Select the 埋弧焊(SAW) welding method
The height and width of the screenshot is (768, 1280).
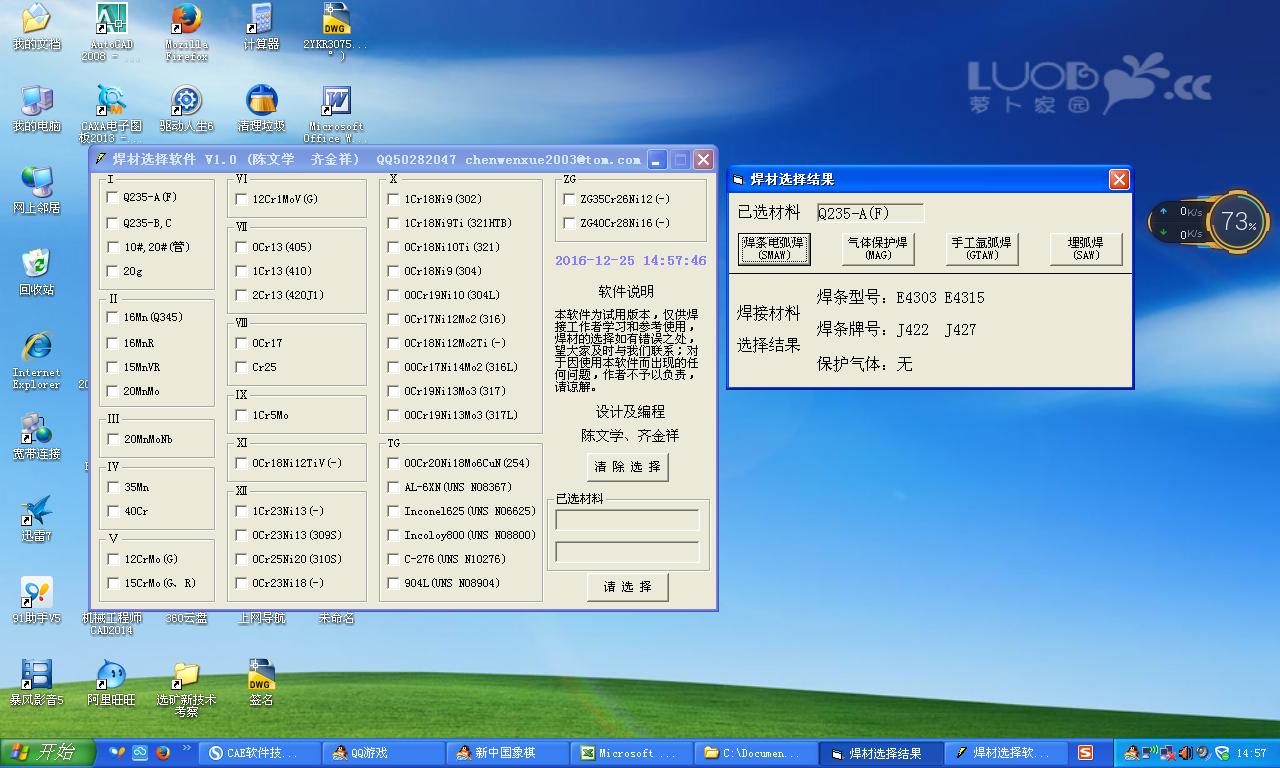click(x=1085, y=249)
